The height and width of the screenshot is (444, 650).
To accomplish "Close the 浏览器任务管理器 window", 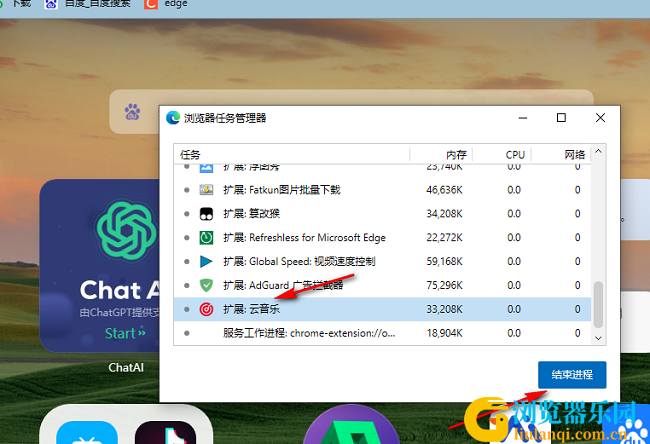I will [x=600, y=118].
